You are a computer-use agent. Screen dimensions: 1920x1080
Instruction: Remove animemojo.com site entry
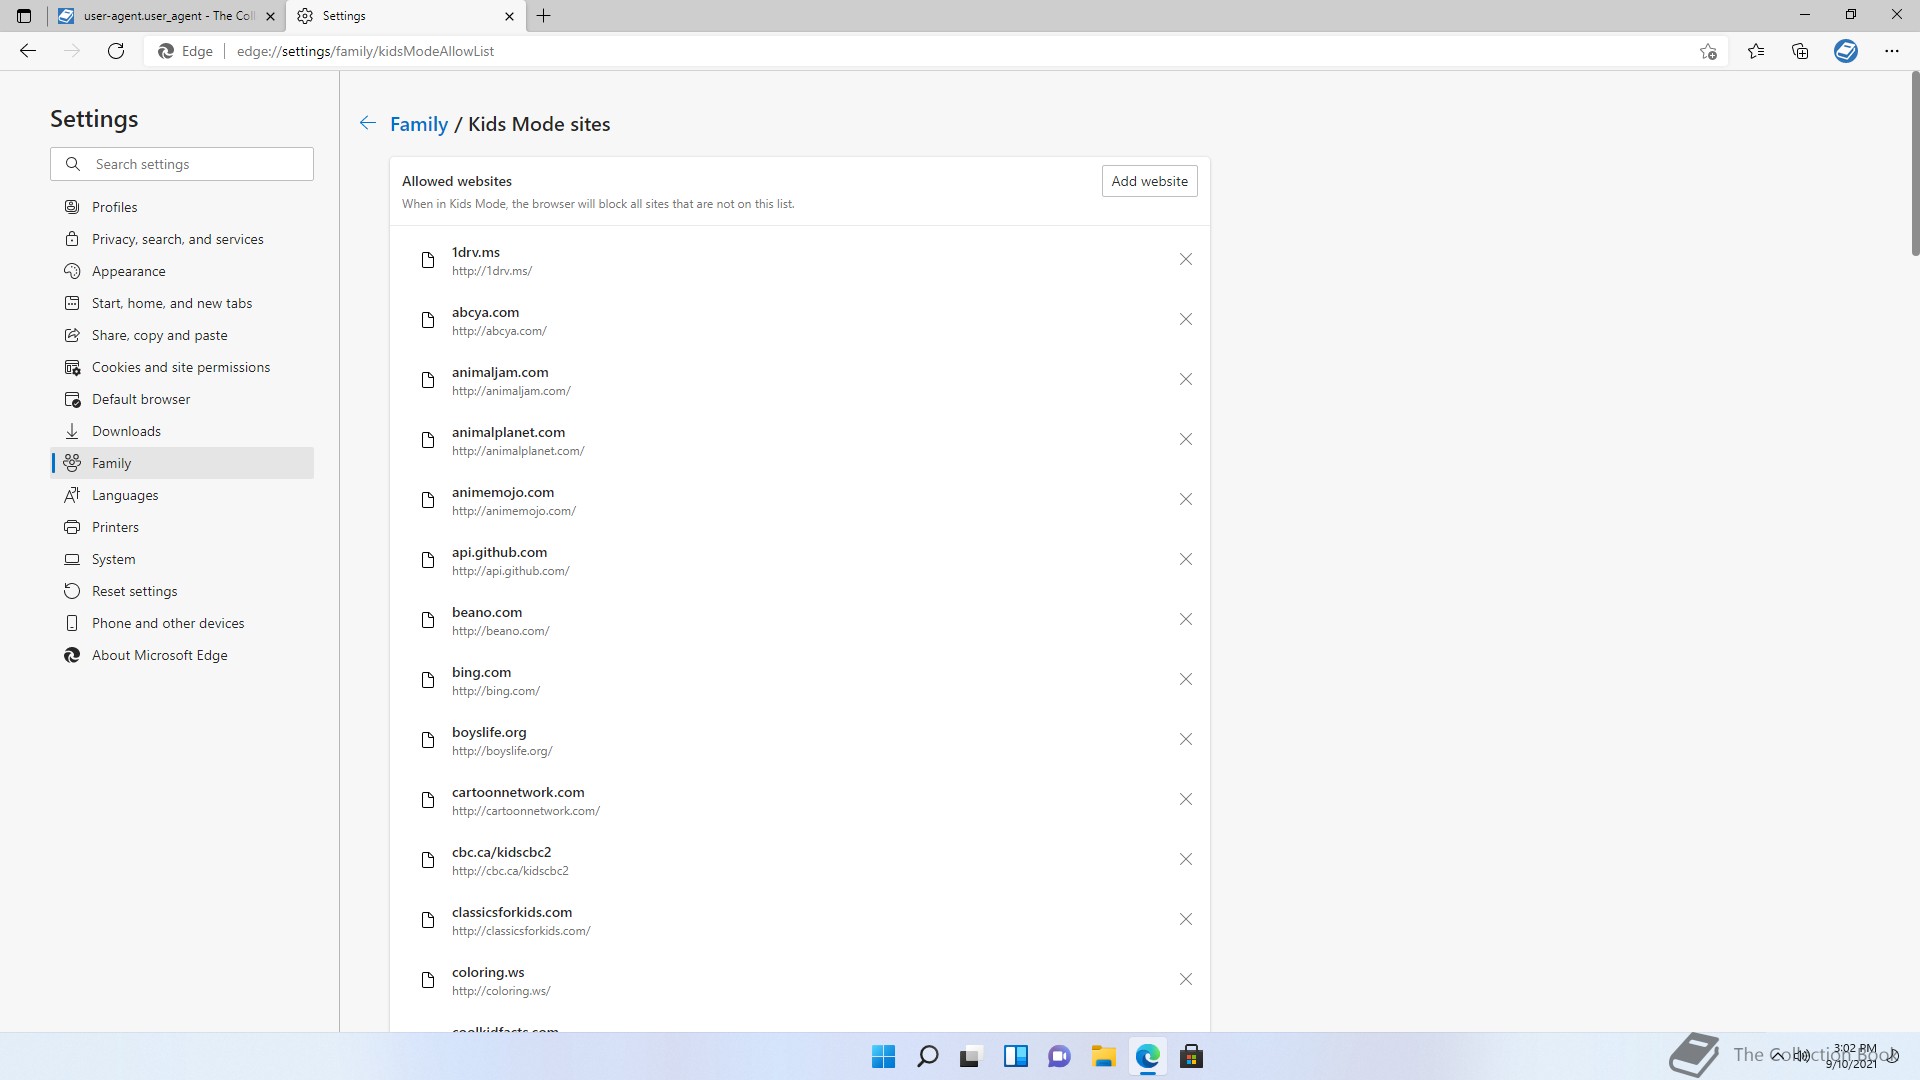[1185, 499]
